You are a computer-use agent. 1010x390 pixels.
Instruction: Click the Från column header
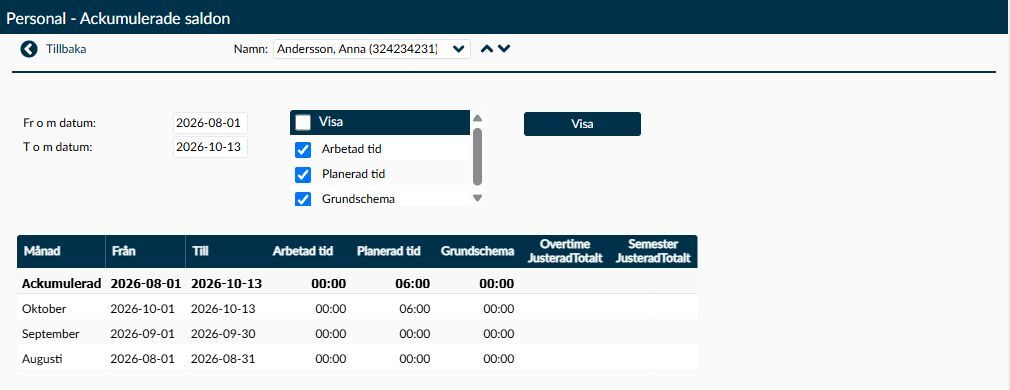pyautogui.click(x=146, y=251)
